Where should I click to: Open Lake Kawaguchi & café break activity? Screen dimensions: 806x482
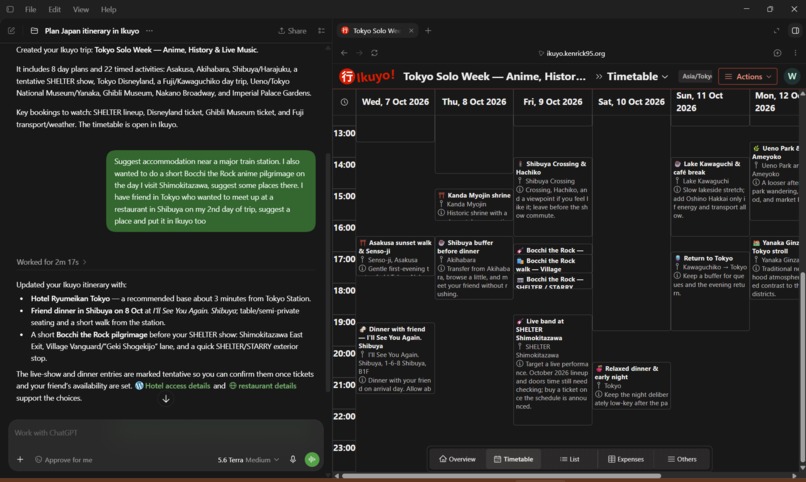710,197
